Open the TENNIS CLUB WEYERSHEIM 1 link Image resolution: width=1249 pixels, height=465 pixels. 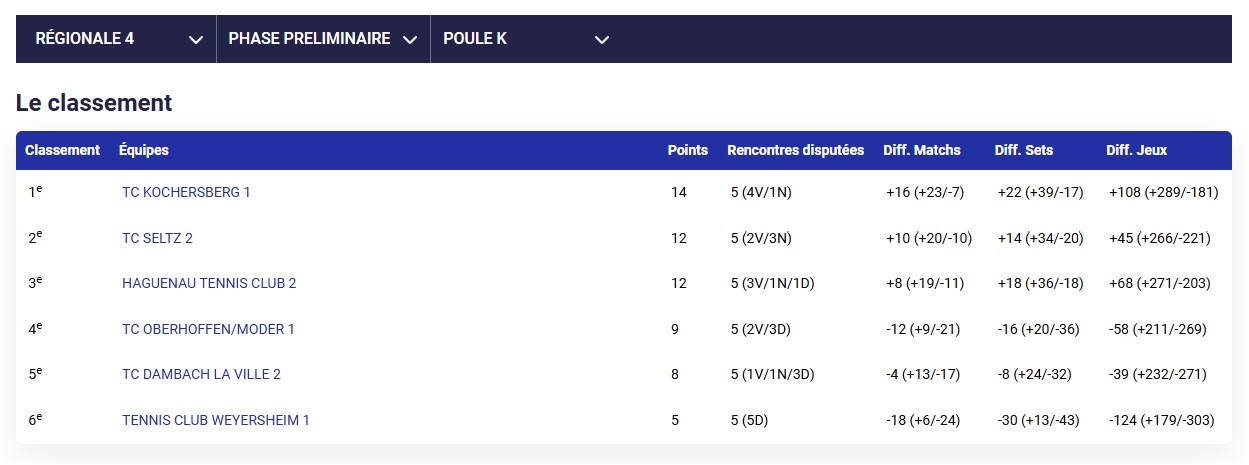[216, 420]
